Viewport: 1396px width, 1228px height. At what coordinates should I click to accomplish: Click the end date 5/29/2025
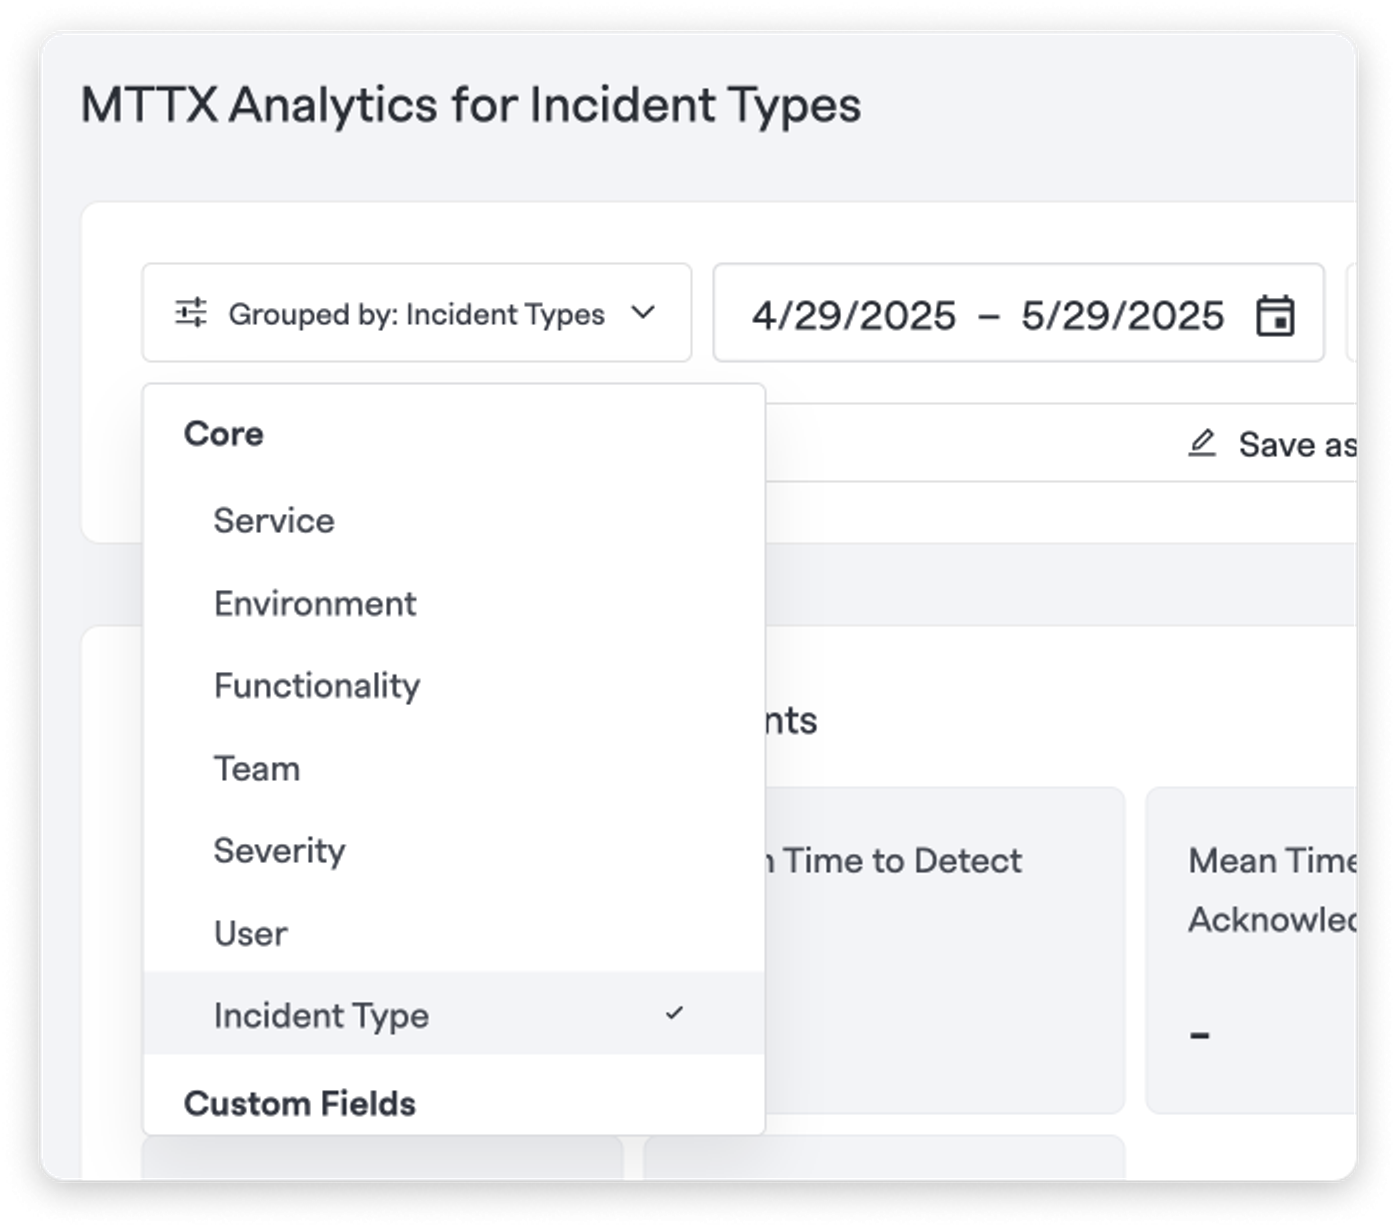1122,315
